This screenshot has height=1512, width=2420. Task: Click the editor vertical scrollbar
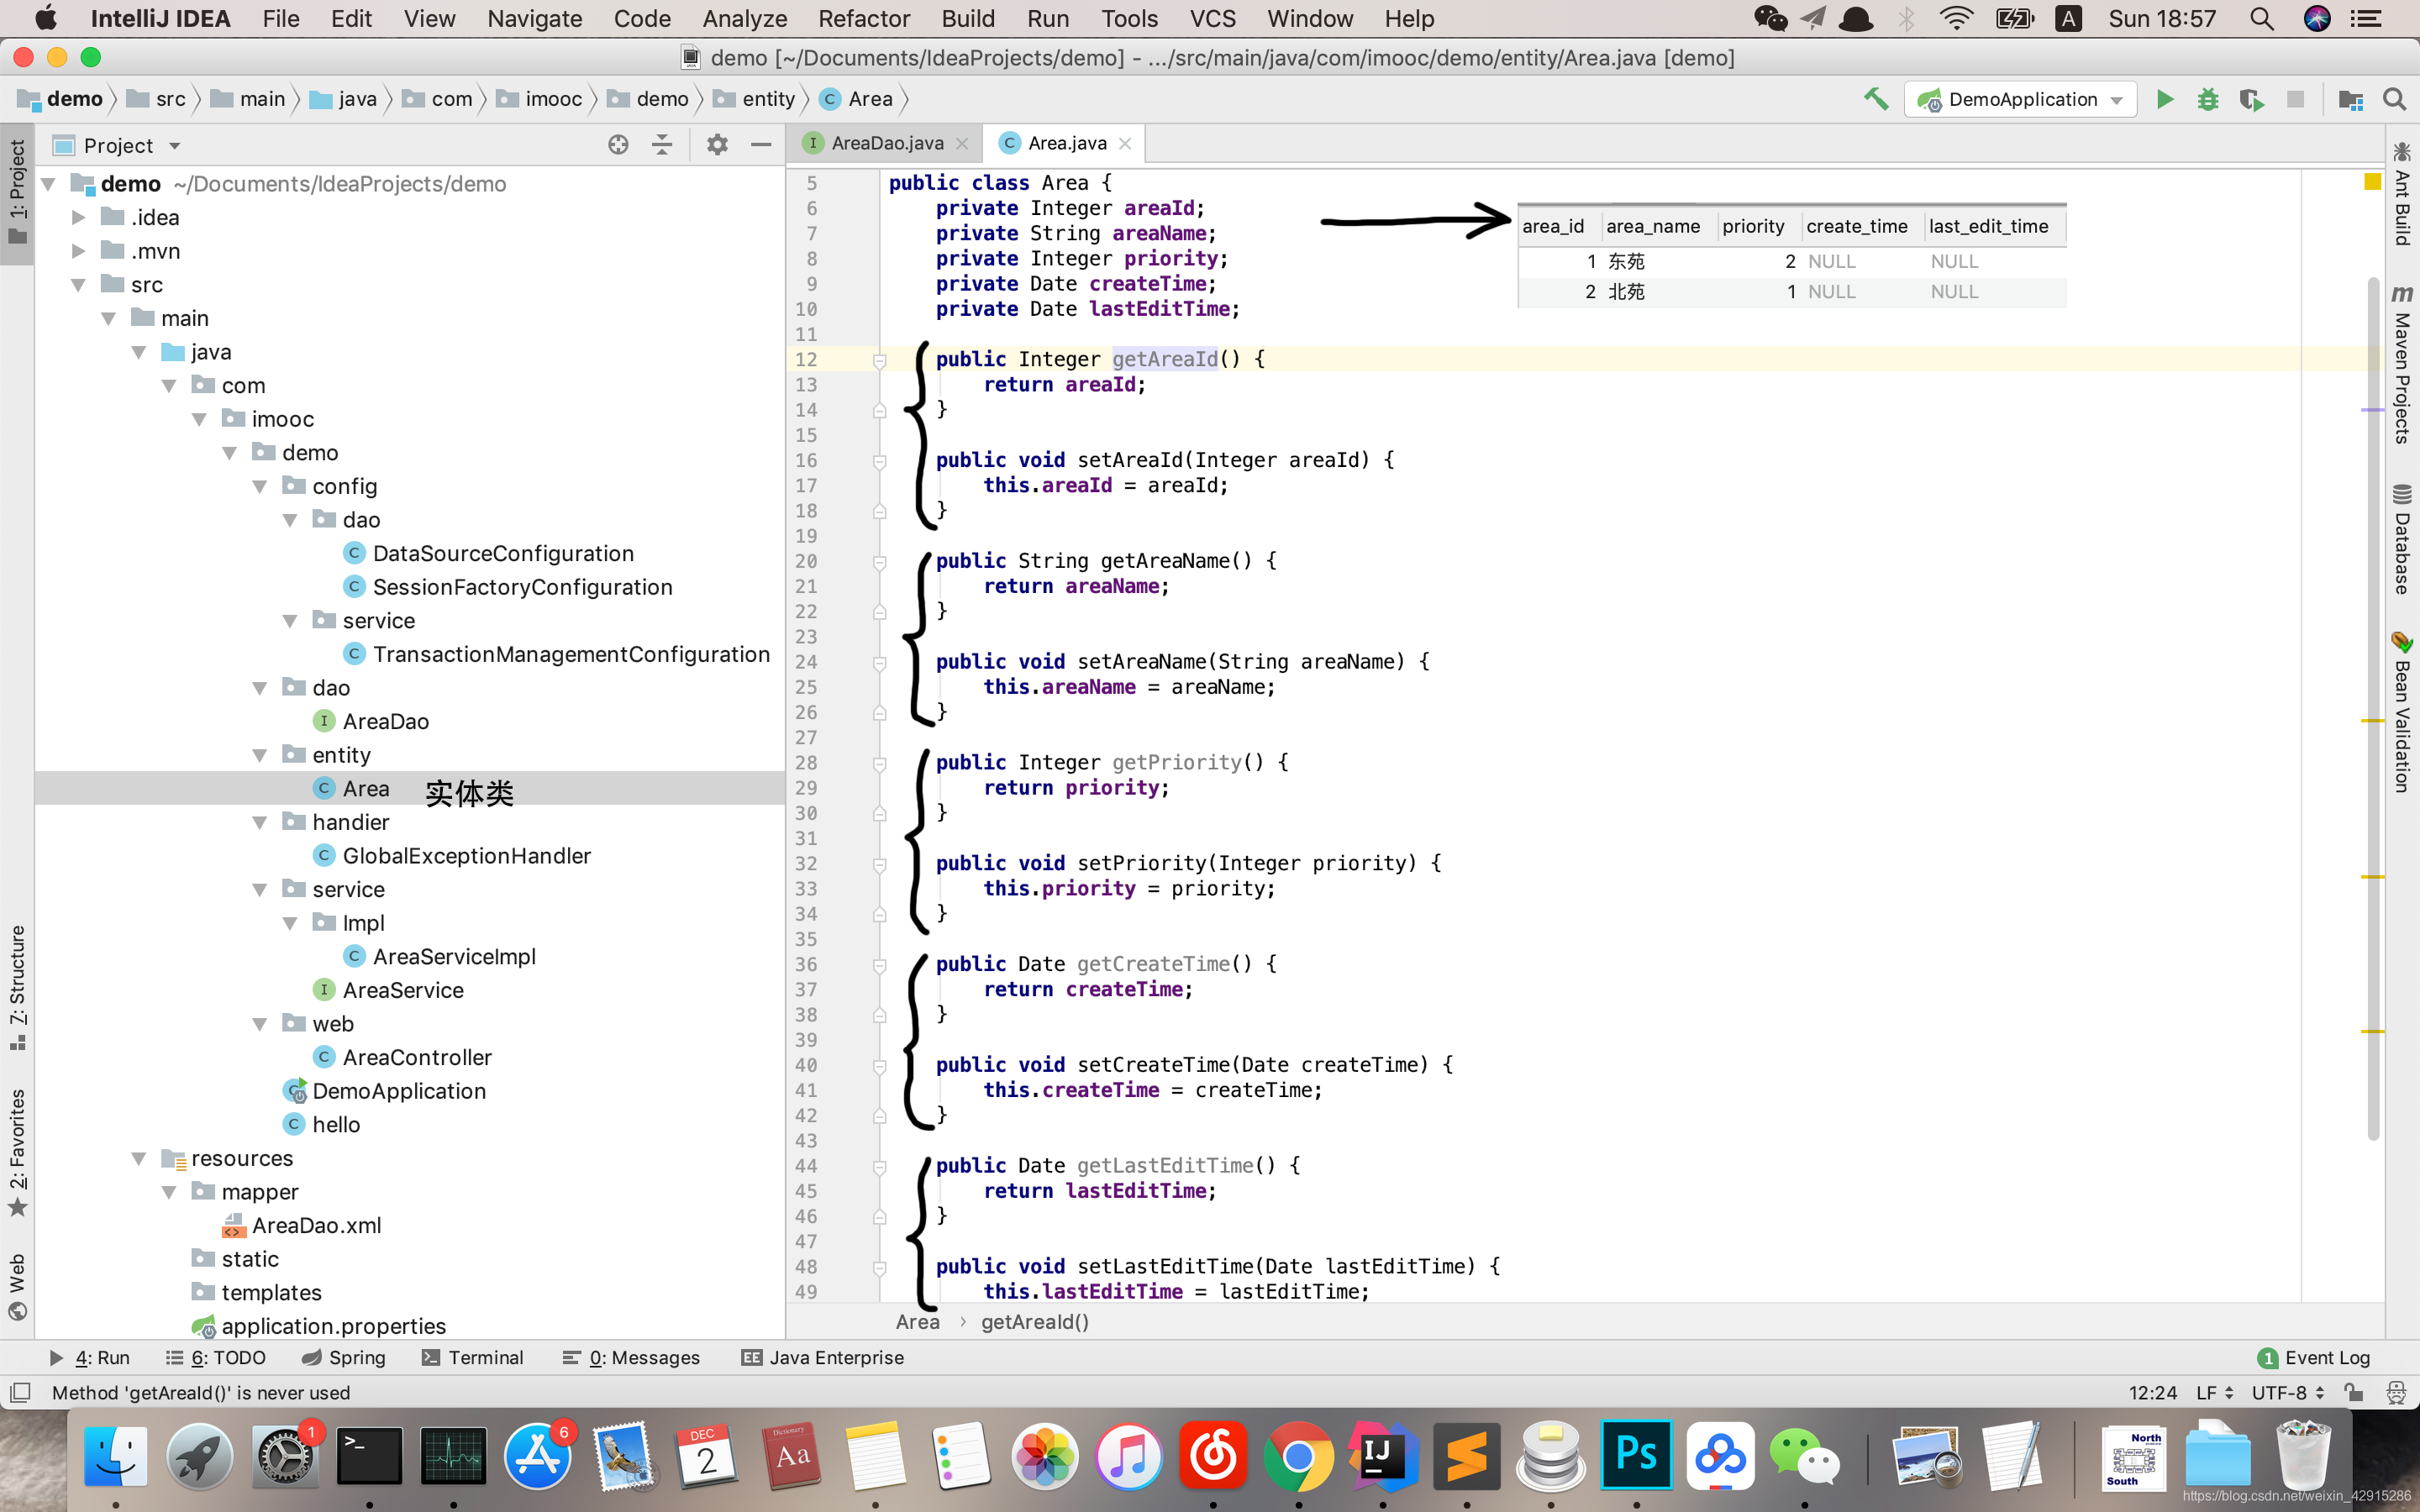point(2373,708)
